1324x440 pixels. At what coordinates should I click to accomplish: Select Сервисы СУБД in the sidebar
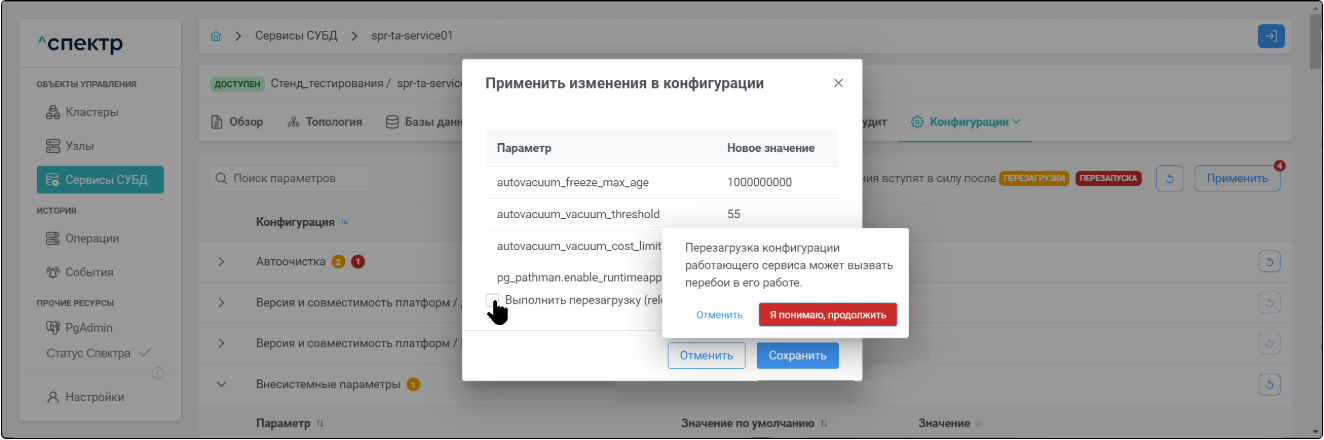100,180
